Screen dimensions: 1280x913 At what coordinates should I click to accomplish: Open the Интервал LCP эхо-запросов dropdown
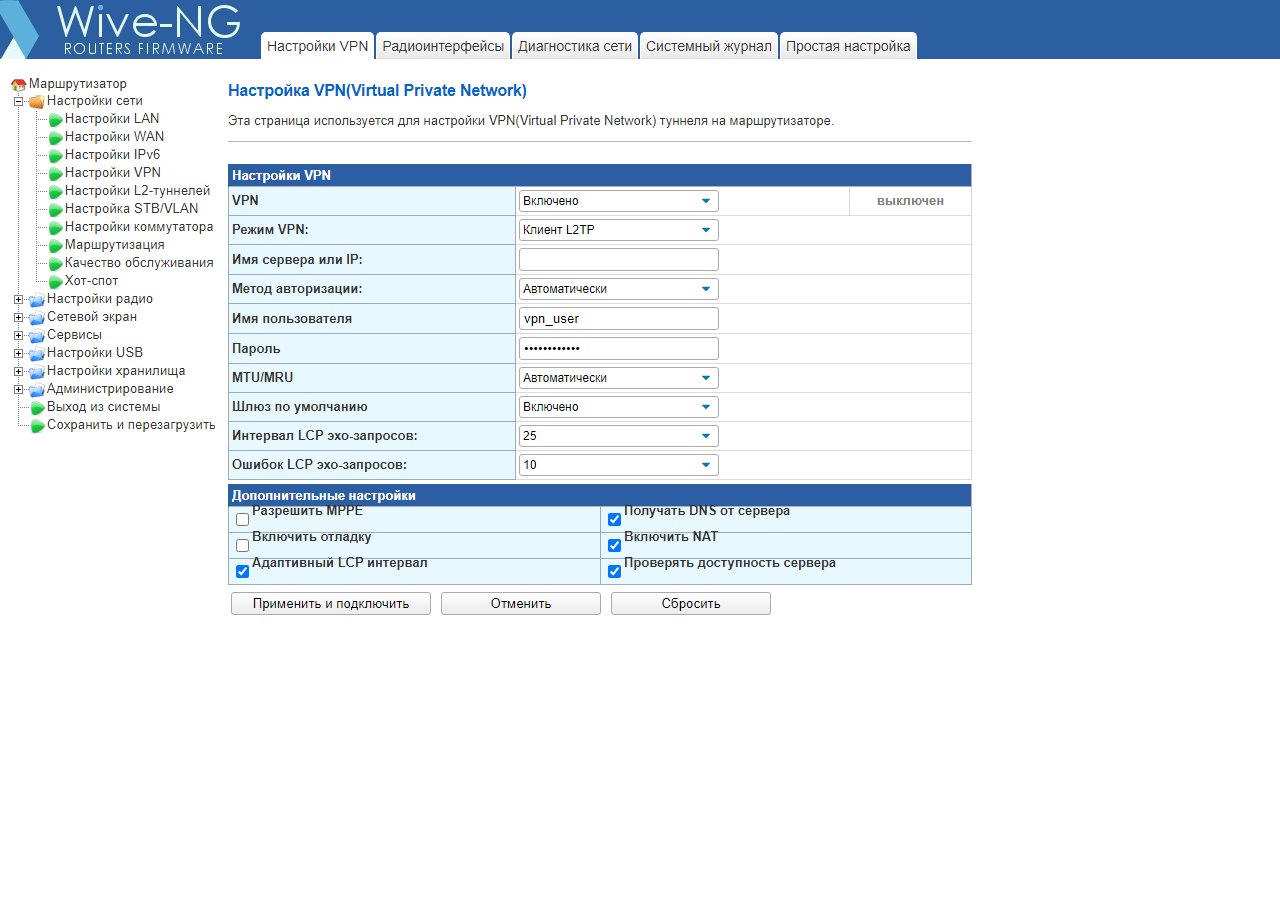point(619,436)
